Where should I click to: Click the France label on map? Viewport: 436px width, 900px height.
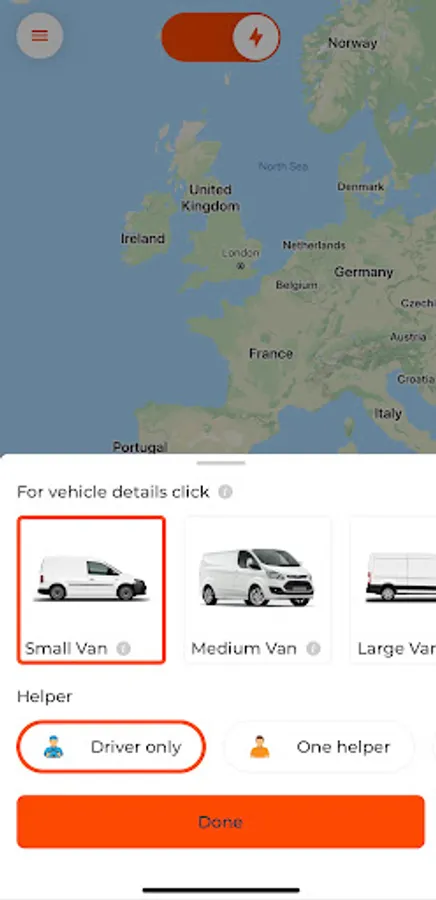point(271,354)
